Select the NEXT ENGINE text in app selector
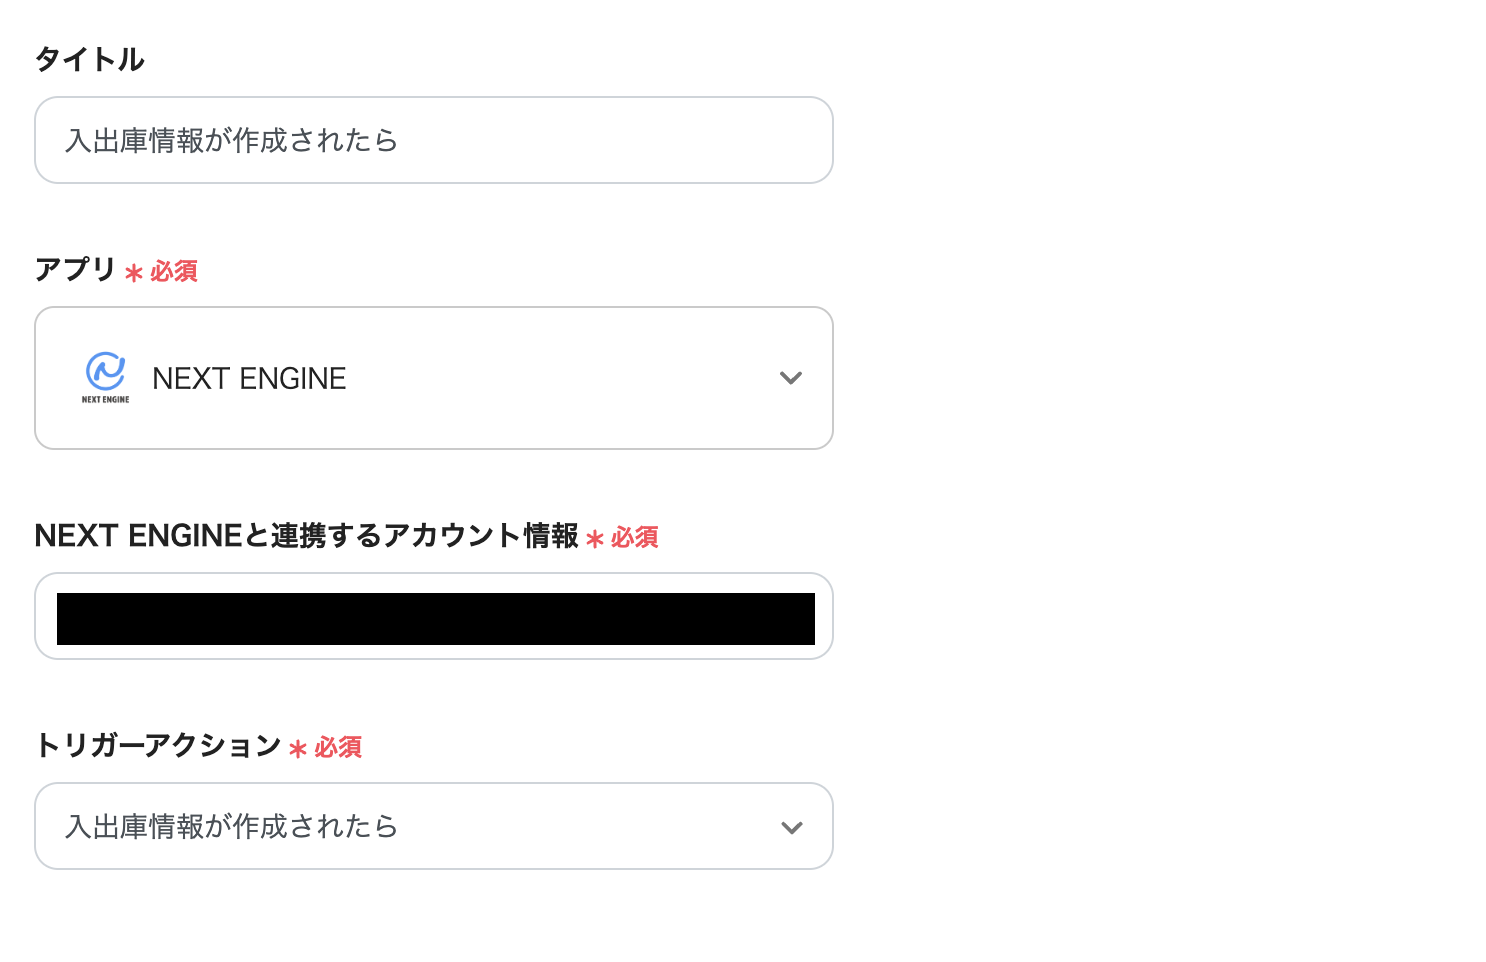This screenshot has width=1486, height=962. point(249,379)
